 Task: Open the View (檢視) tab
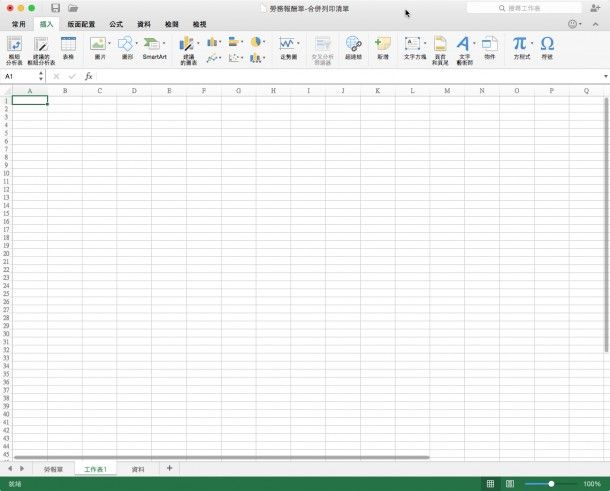click(199, 24)
